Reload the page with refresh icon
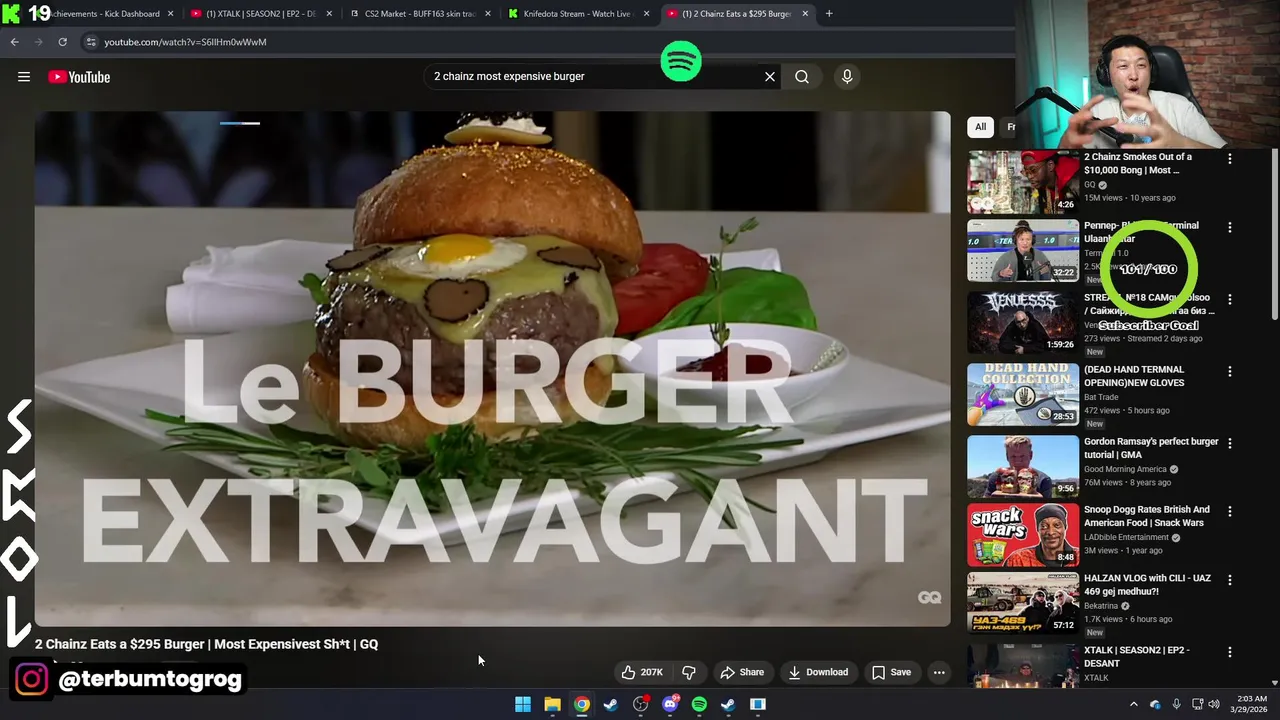The height and width of the screenshot is (720, 1280). tap(62, 42)
